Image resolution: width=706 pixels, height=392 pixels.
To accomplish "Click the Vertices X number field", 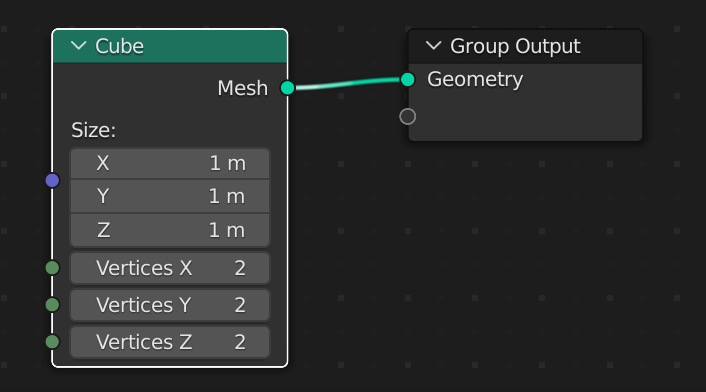I will pyautogui.click(x=170, y=268).
